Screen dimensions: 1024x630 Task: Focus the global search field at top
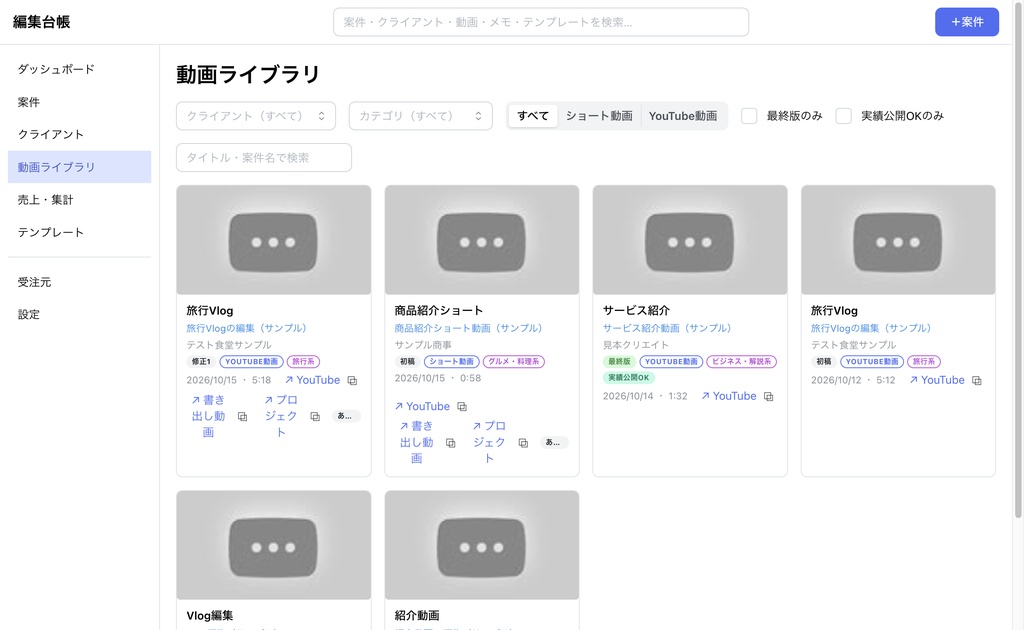click(541, 22)
